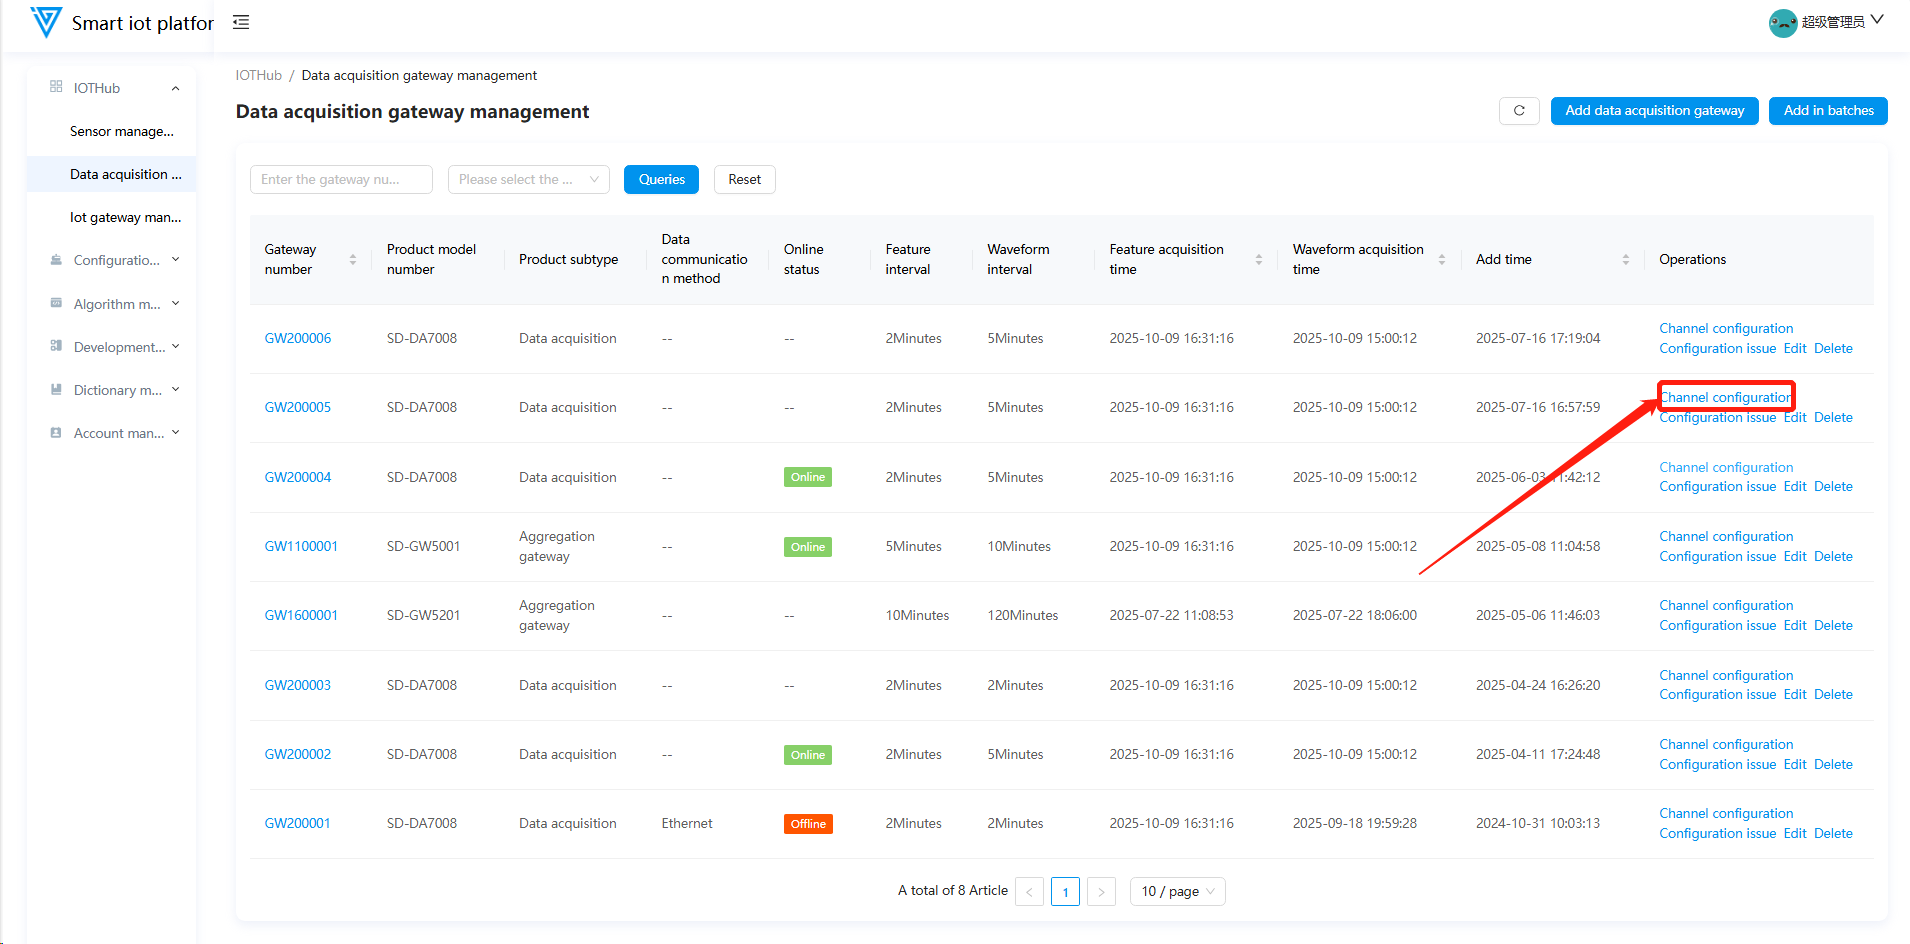1910x944 pixels.
Task: Open Iot gateway management in sidebar
Action: point(125,217)
